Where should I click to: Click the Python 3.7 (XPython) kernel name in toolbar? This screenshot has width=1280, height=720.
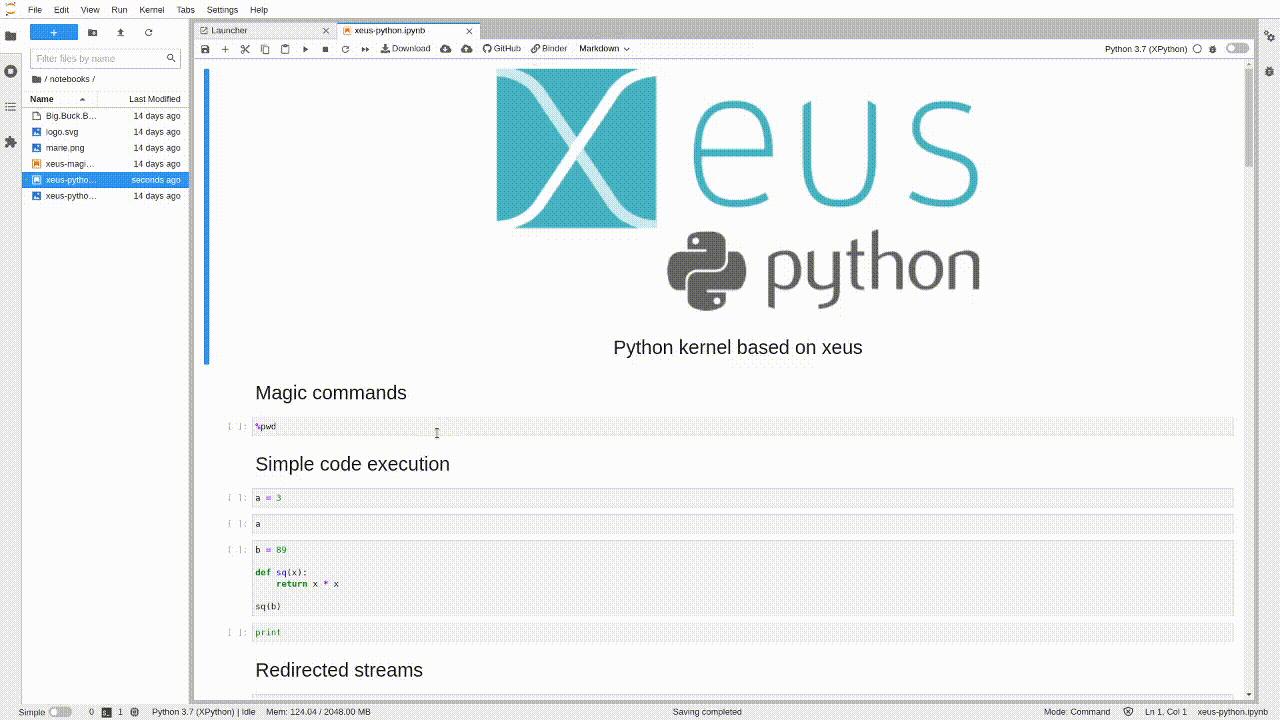pyautogui.click(x=1146, y=49)
